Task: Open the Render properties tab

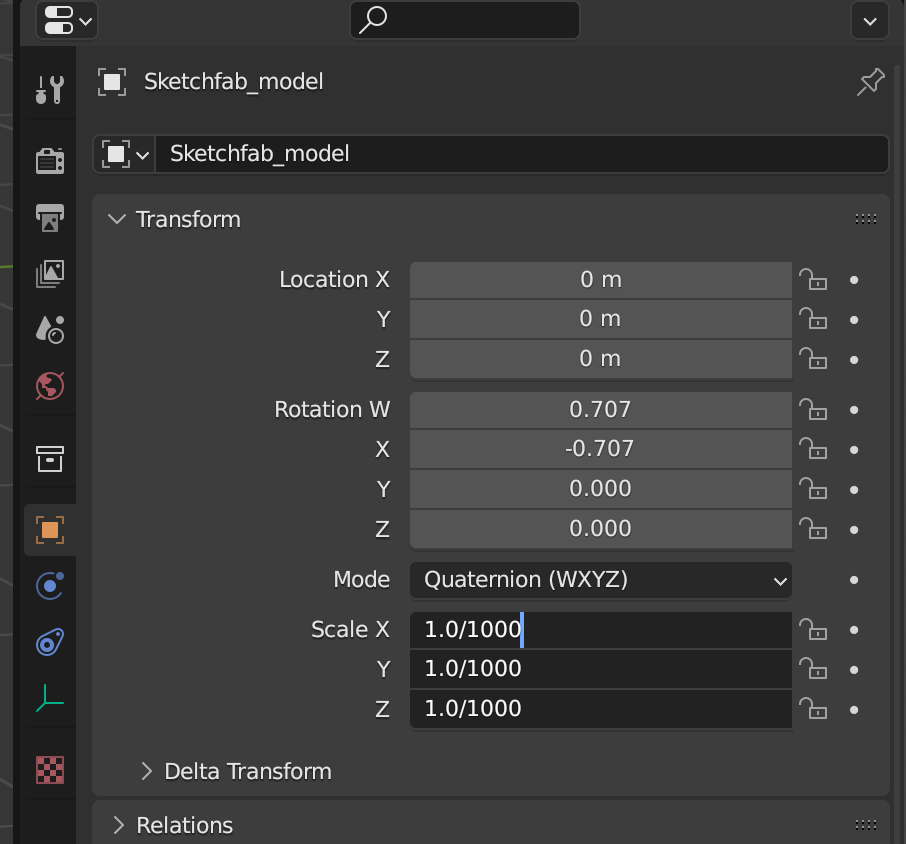Action: coord(49,160)
